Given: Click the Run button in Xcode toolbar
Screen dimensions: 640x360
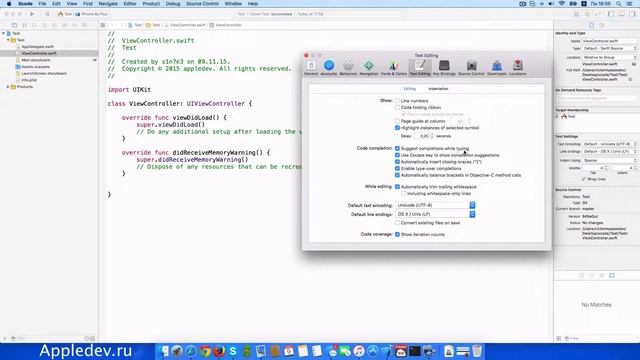Looking at the screenshot, I should 32,14.
